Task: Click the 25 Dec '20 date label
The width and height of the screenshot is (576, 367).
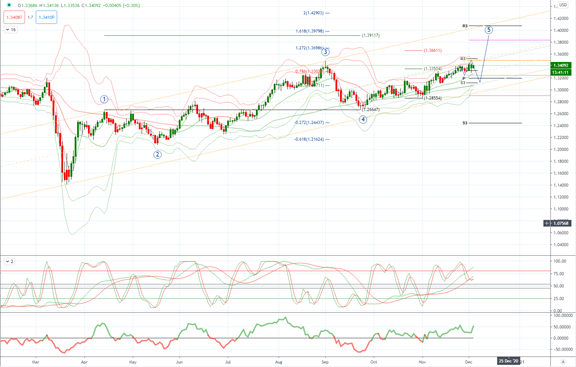Action: [509, 361]
